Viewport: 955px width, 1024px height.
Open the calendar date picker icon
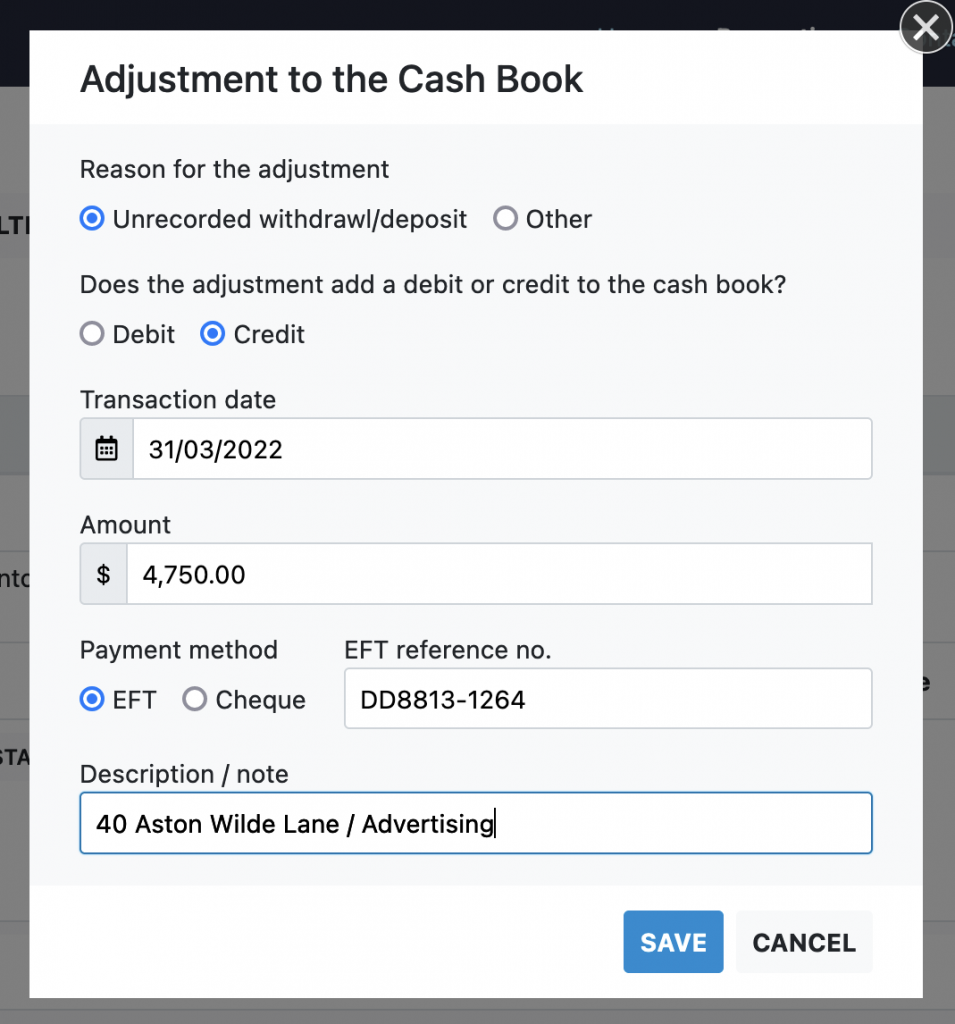pos(107,449)
